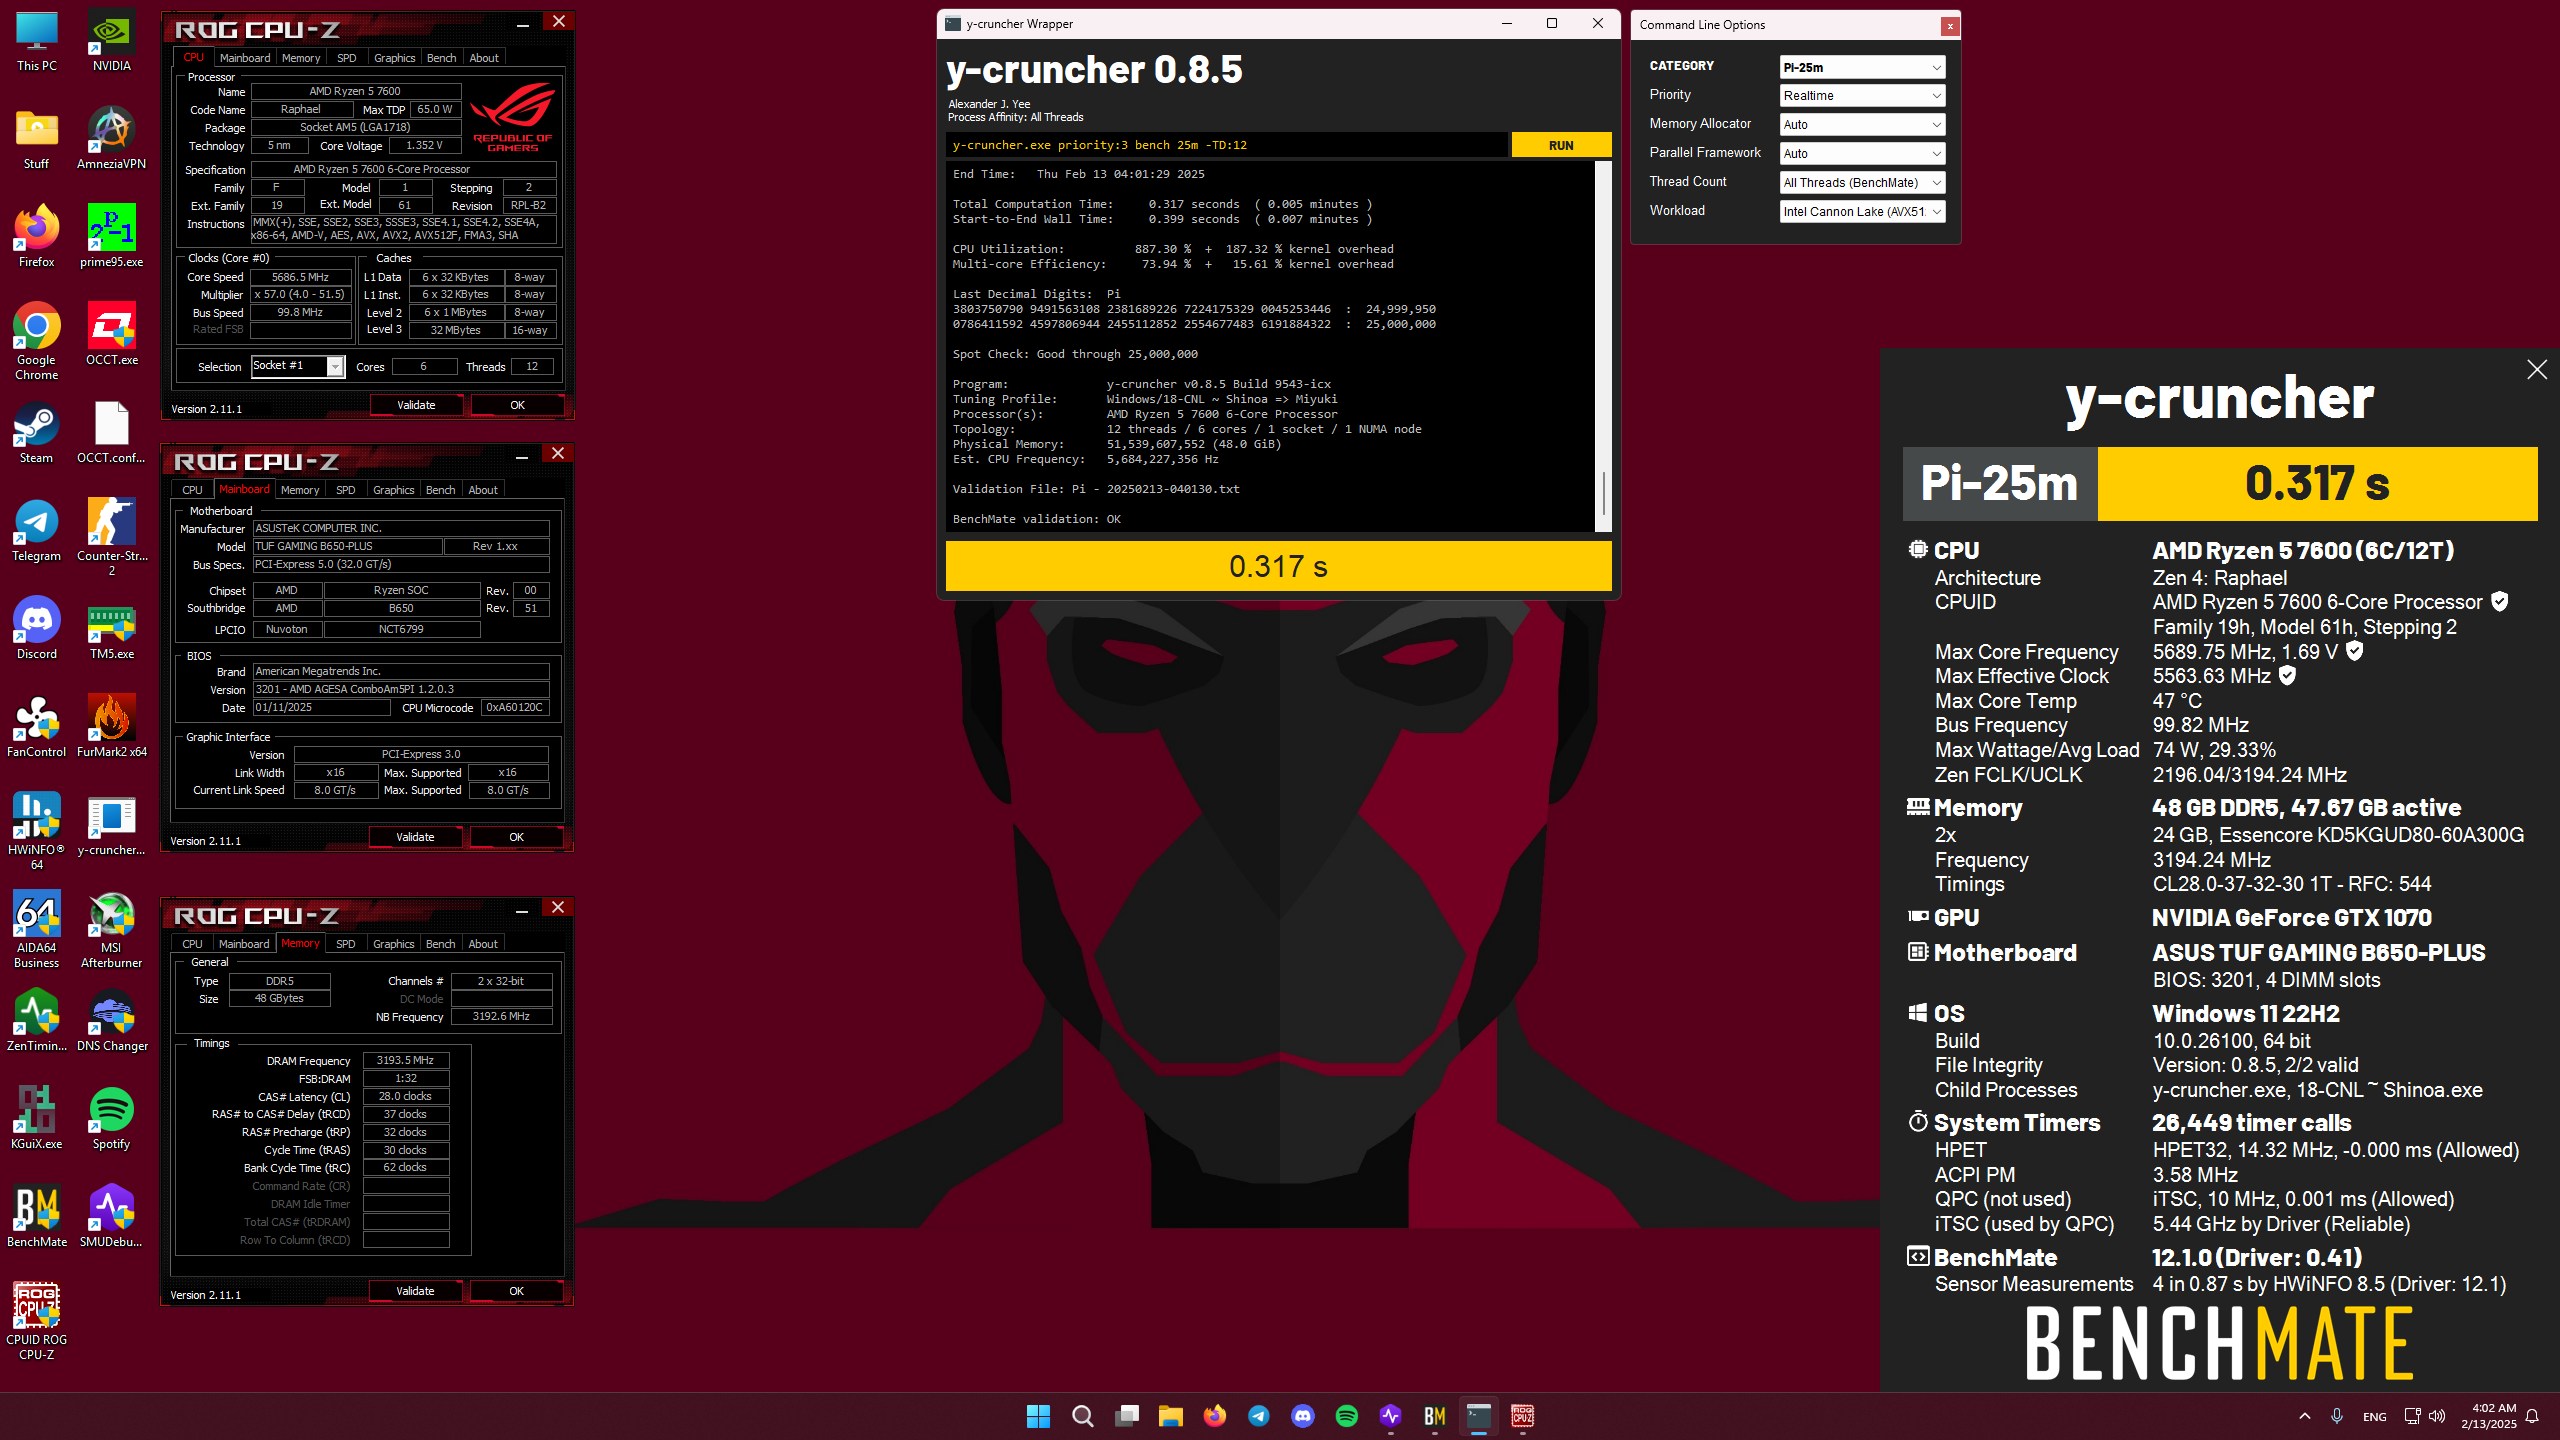Click OK in top CPU-Z window
2560x1440 pixels.
click(517, 405)
